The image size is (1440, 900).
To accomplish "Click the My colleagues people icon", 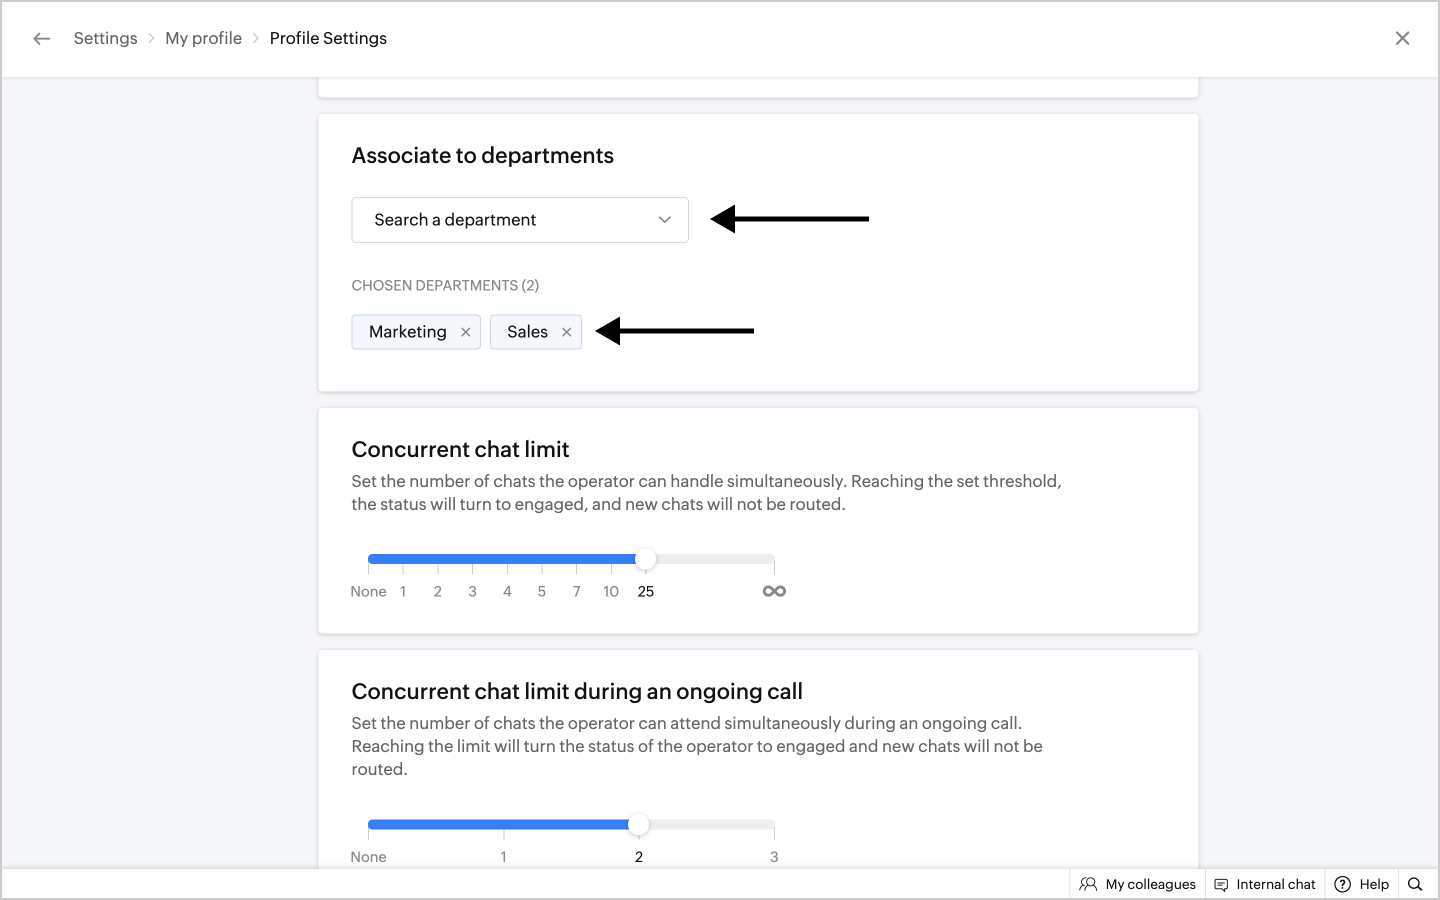I will click(x=1088, y=884).
